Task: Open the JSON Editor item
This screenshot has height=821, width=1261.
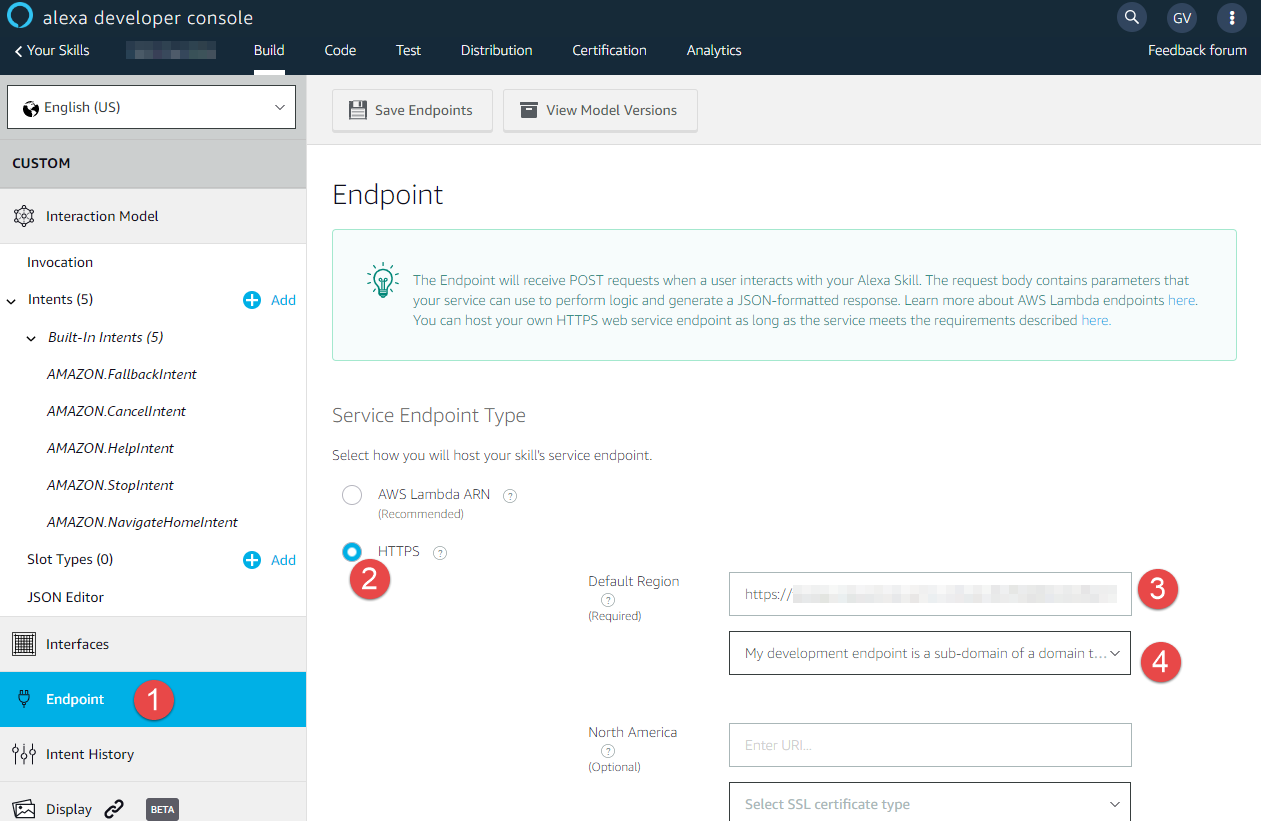Action: 65,597
